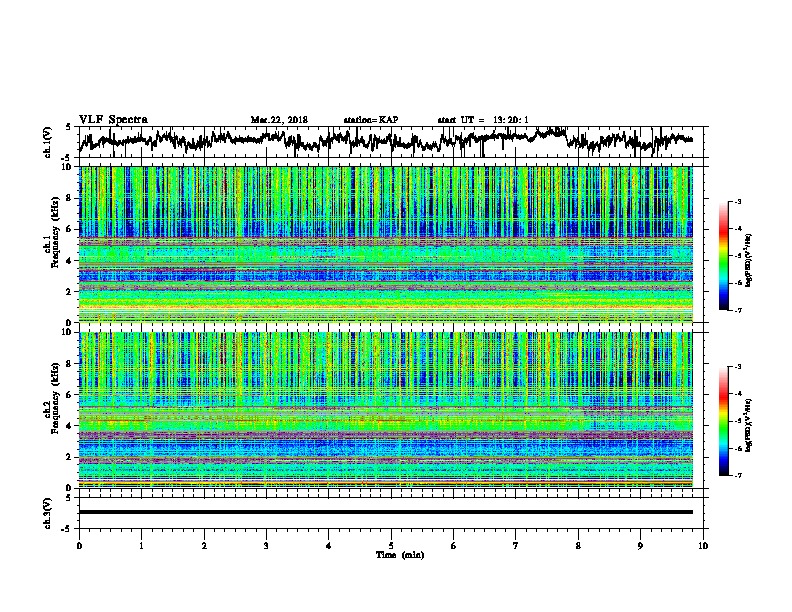Click the '-3' label on ch.1 colorbar
Image resolution: width=792 pixels, height=612 pixels.
click(x=737, y=202)
